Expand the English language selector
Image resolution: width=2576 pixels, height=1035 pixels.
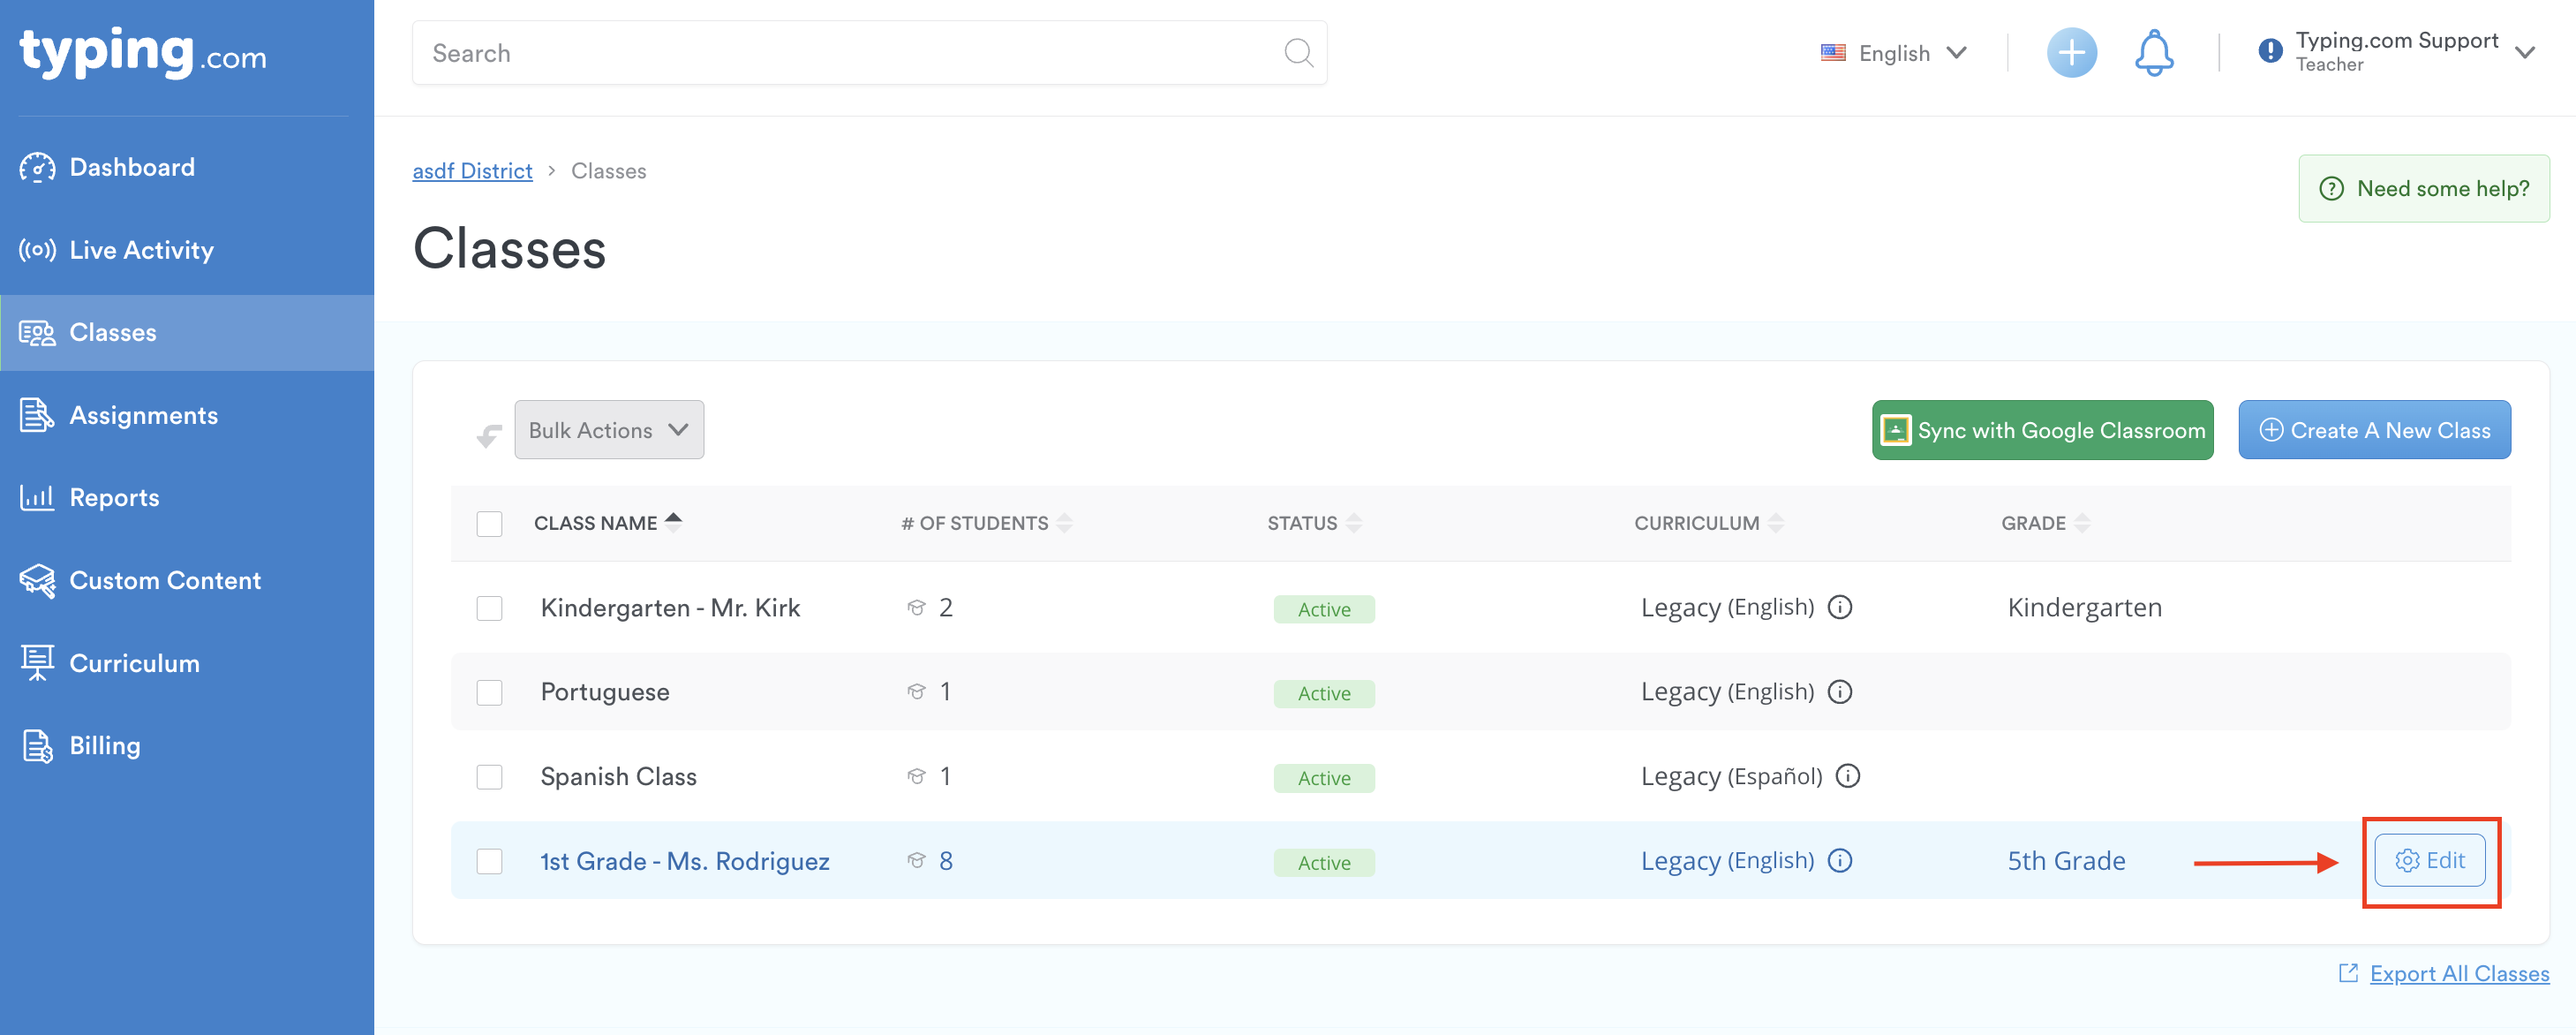(1893, 53)
